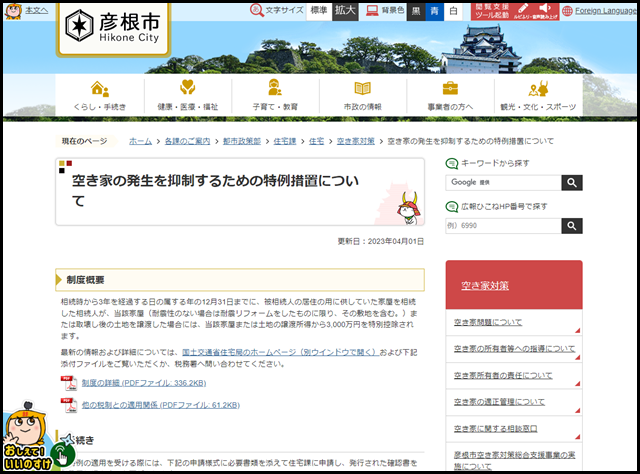Open 各課のご案内 breadcrumb link
This screenshot has width=640, height=474.
[187, 141]
